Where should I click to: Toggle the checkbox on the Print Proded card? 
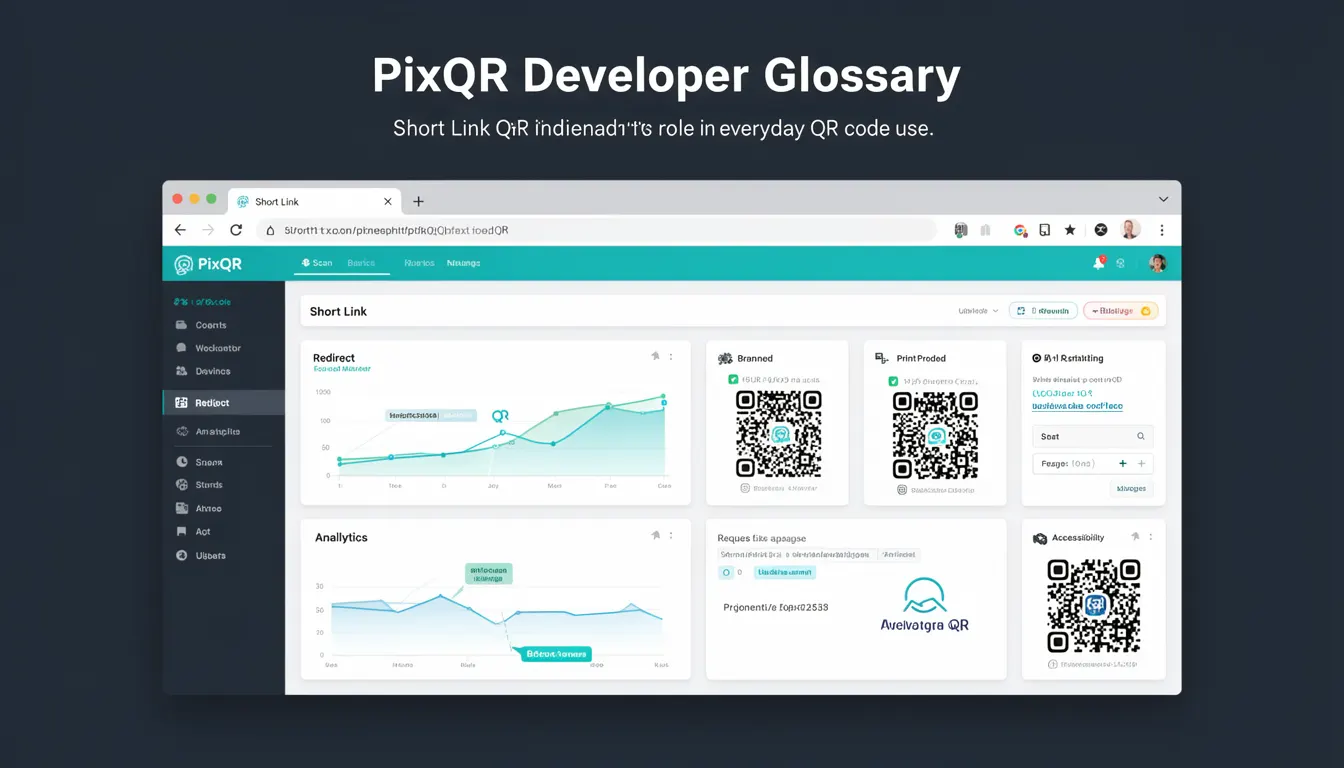tap(893, 381)
